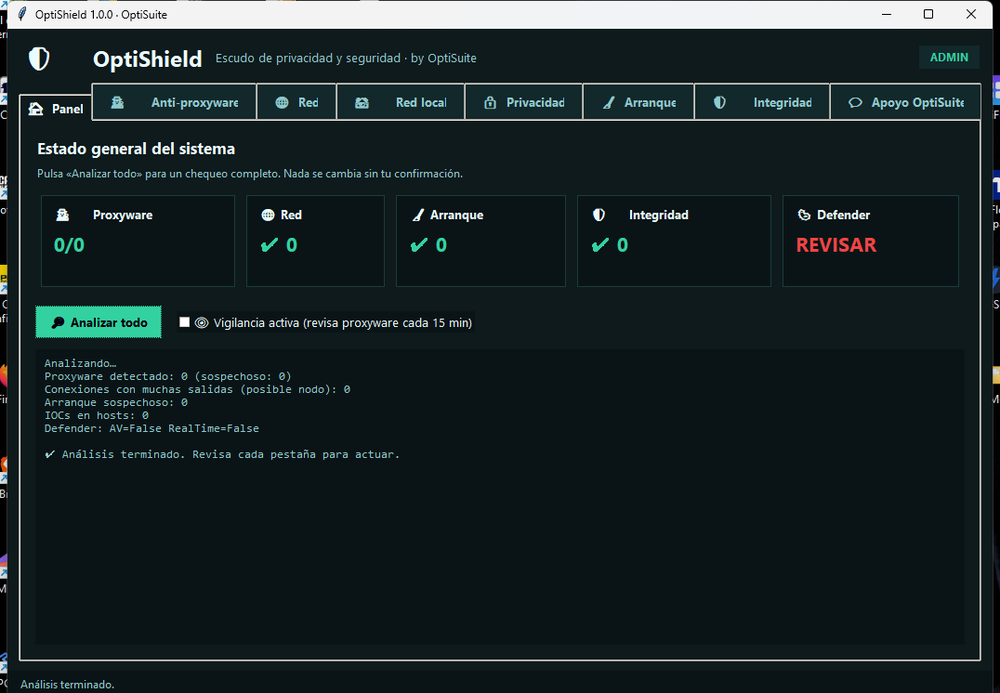This screenshot has width=1000, height=693.
Task: Click the Arranque card title
Action: (x=457, y=215)
